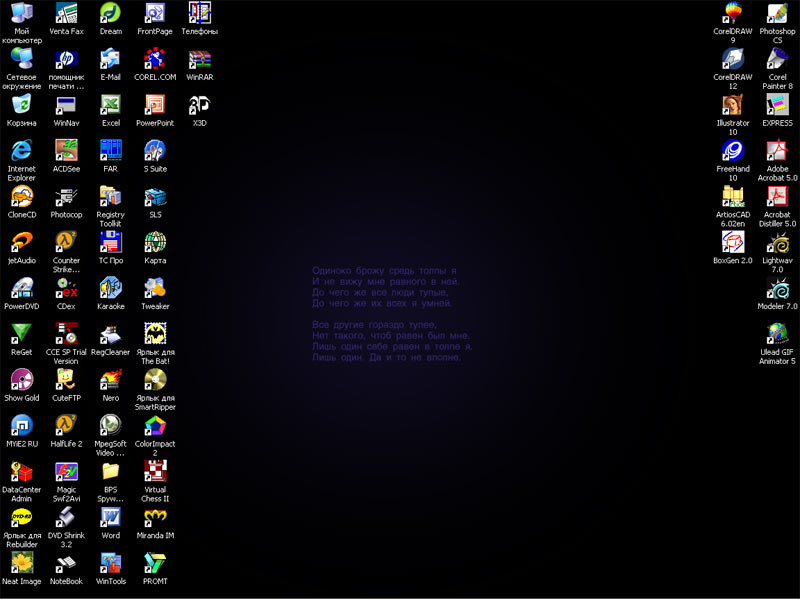
Task: Select the BPS Spyw... folder
Action: (x=110, y=472)
